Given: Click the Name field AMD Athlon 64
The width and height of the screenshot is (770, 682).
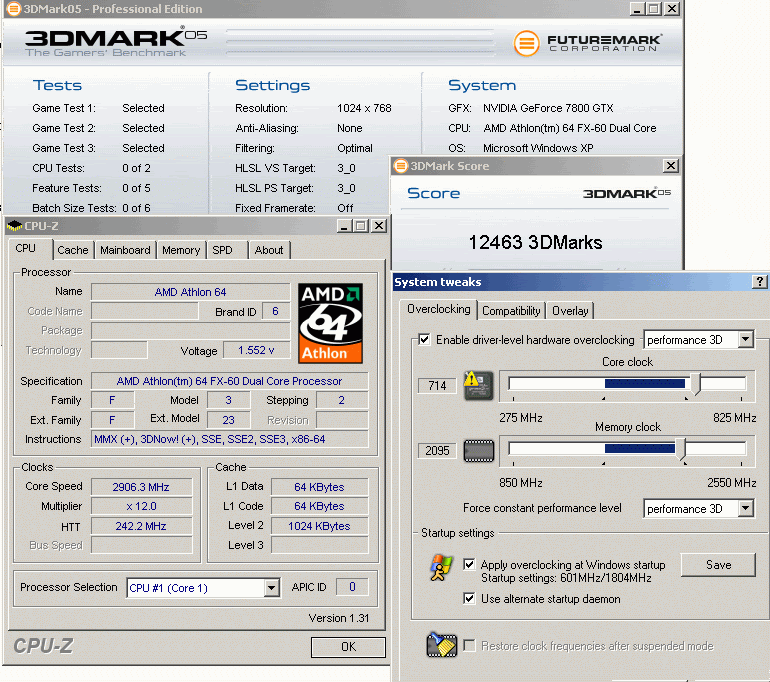Looking at the screenshot, I should [x=191, y=292].
